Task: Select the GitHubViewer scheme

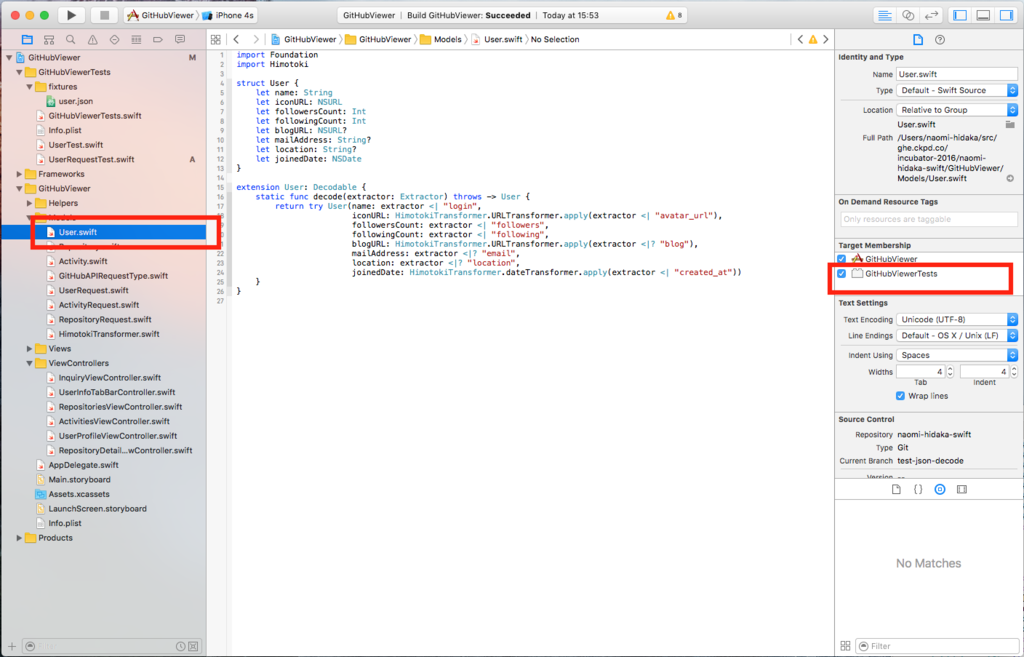Action: (x=161, y=15)
